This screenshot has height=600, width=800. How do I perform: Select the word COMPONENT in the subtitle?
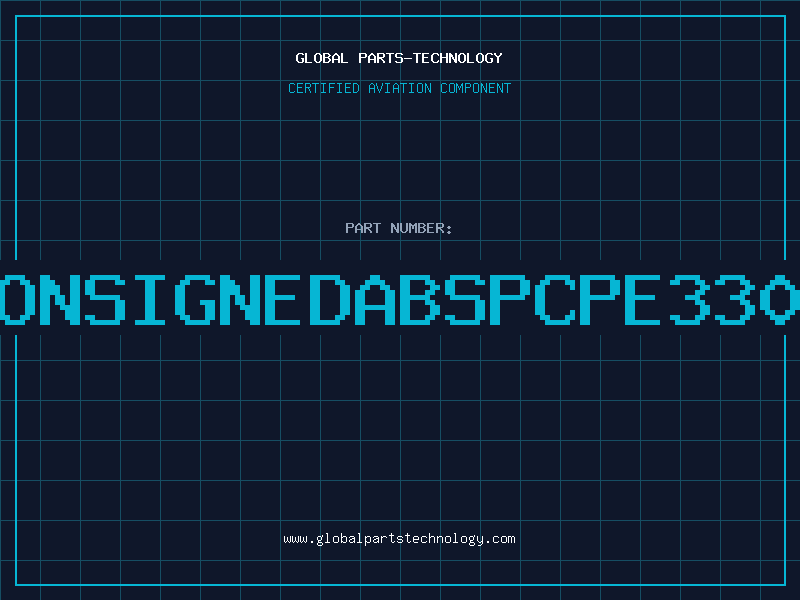click(x=476, y=88)
